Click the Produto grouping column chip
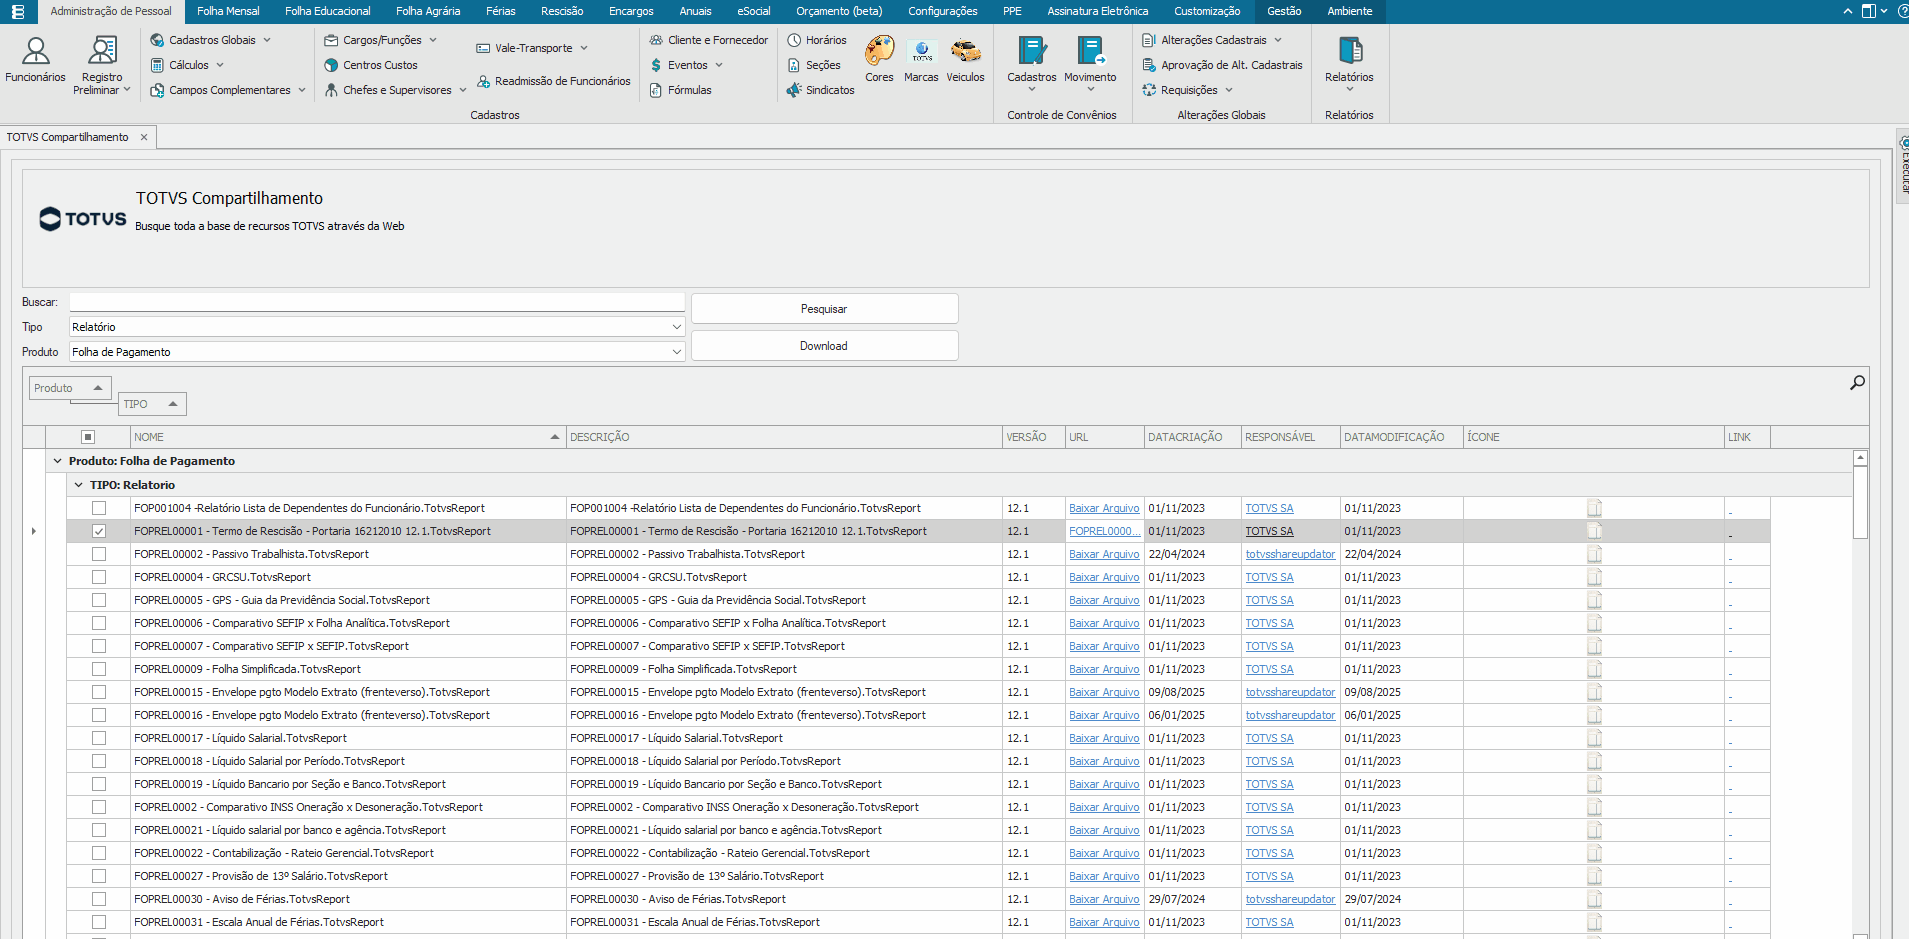Viewport: 1909px width, 939px height. [x=70, y=388]
